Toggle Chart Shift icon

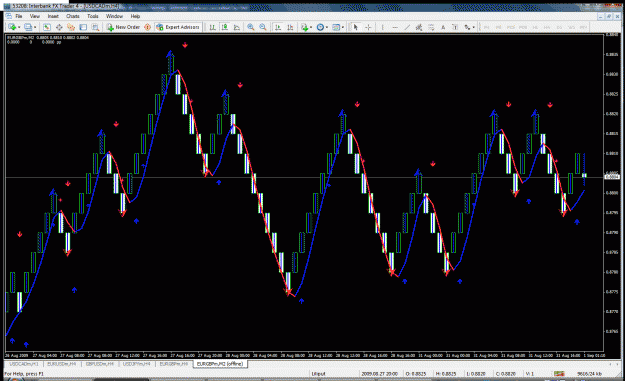290,27
